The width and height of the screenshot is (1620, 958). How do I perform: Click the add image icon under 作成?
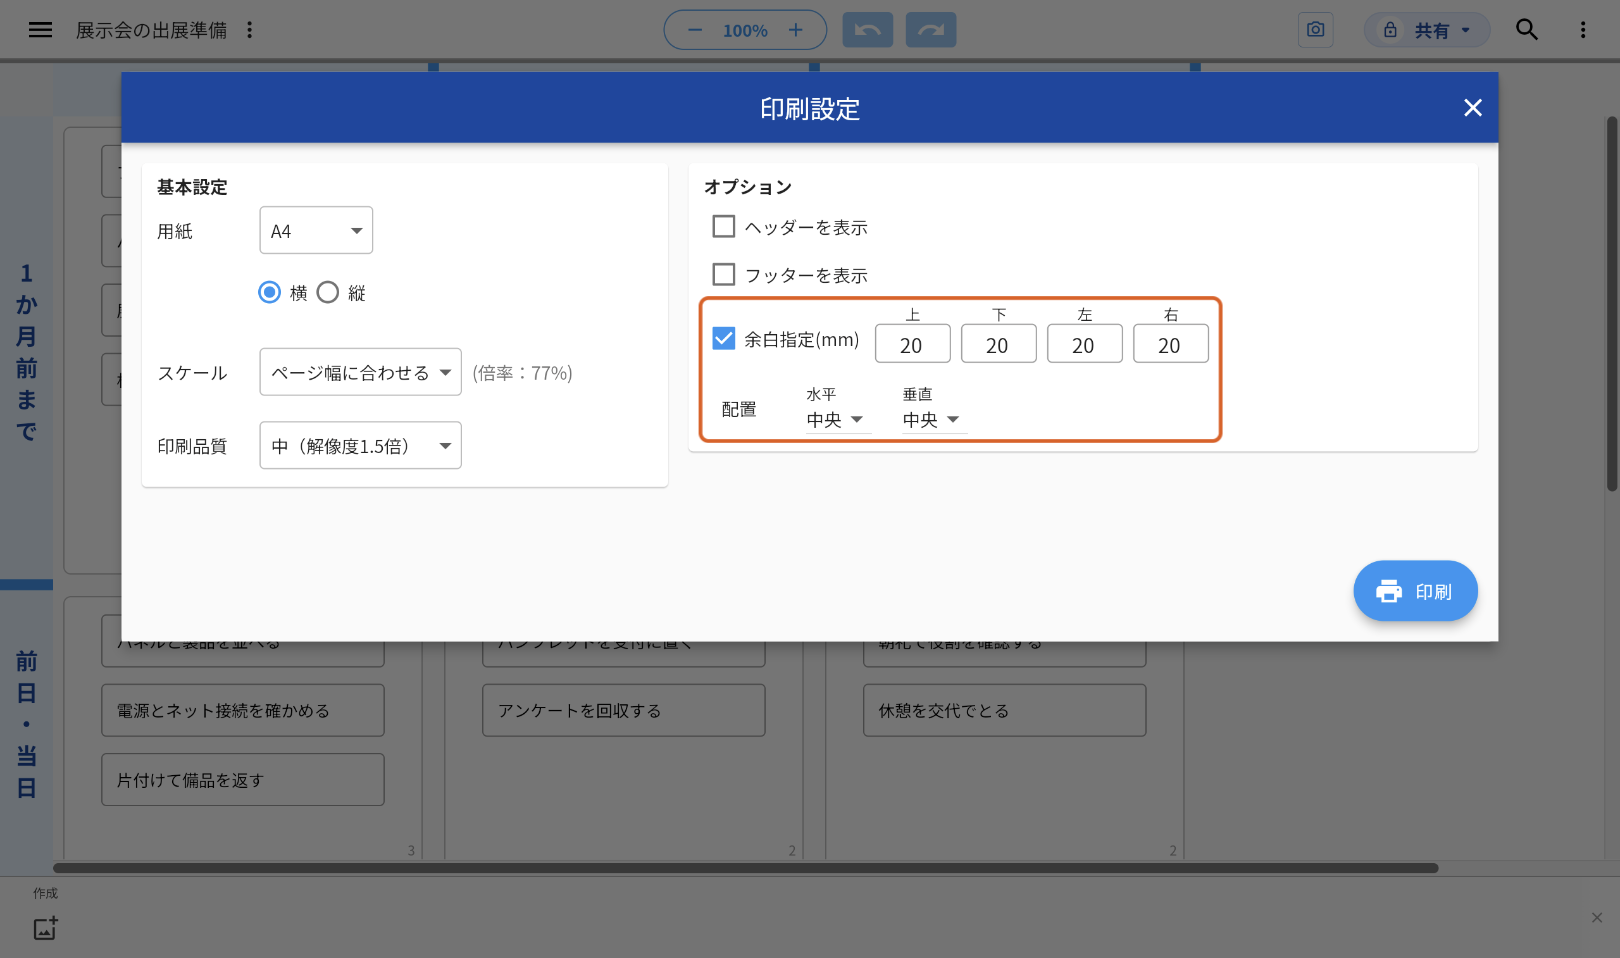[x=46, y=928]
